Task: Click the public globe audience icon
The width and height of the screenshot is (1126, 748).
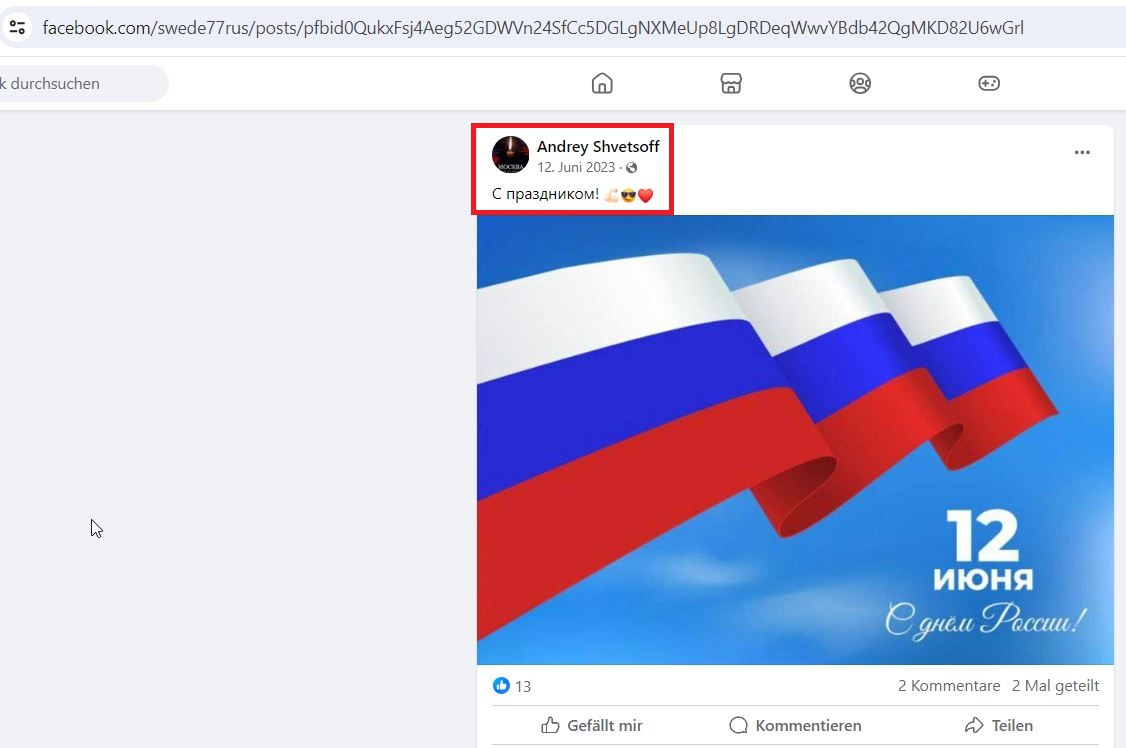Action: pyautogui.click(x=631, y=168)
